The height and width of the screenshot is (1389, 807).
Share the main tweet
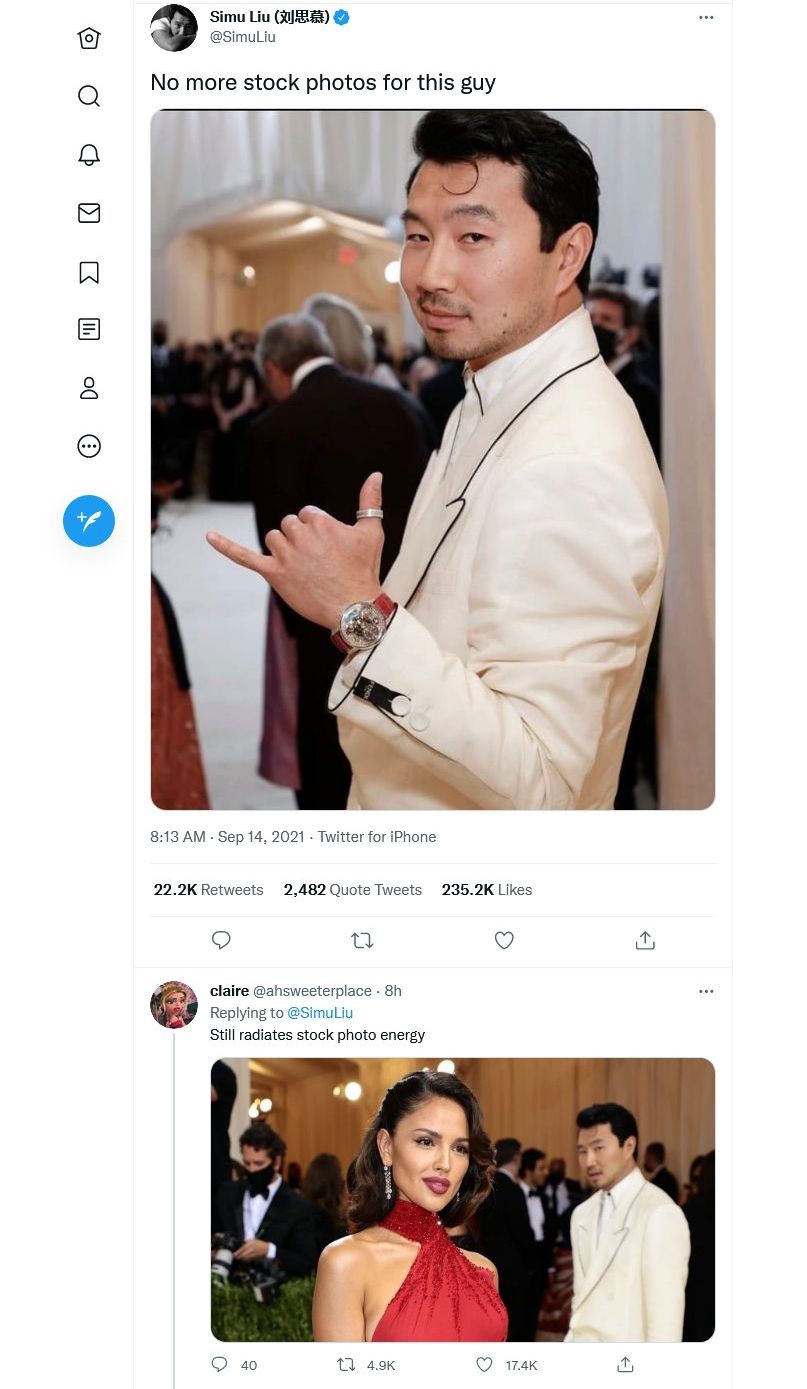tap(645, 940)
